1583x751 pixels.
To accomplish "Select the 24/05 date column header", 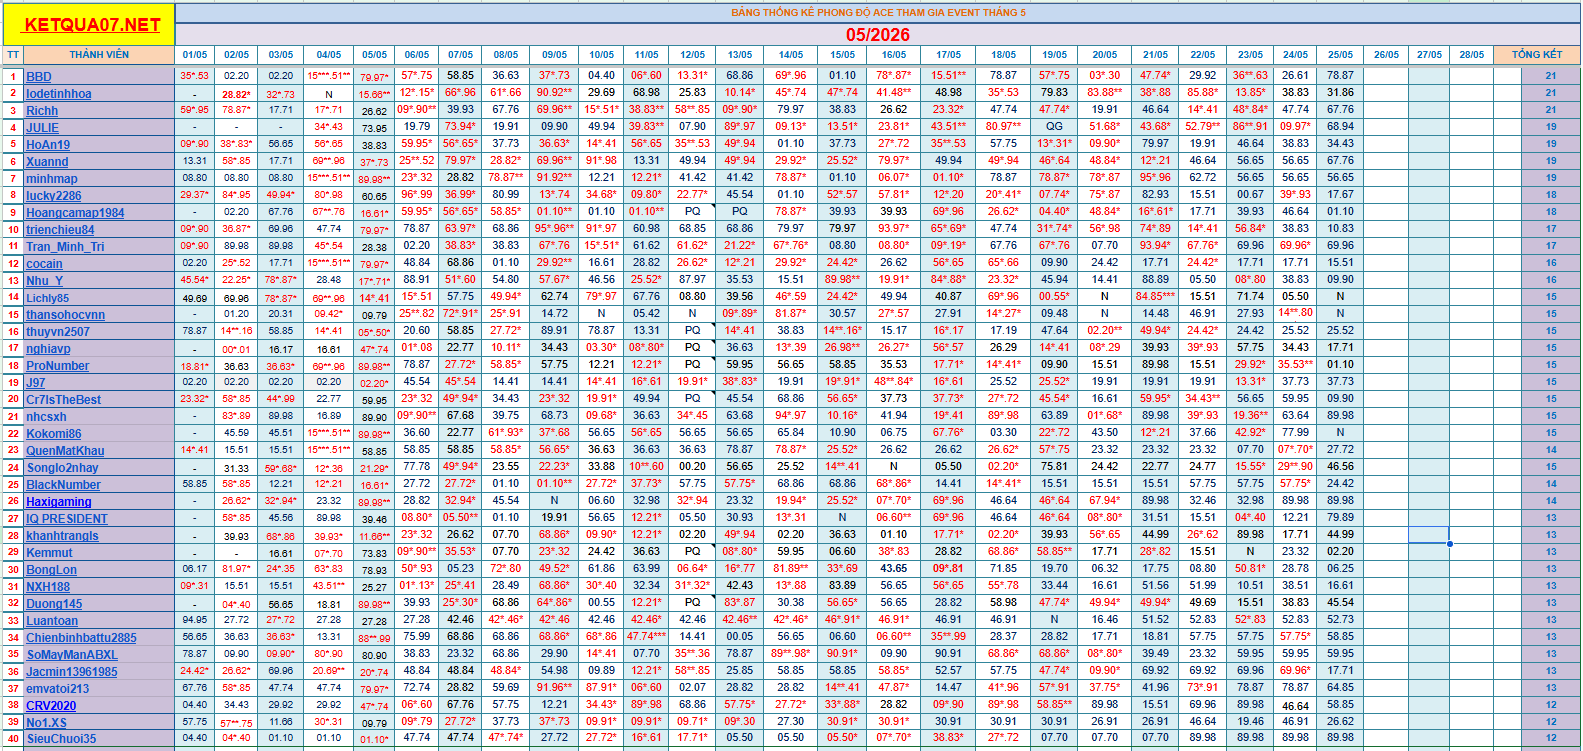I will point(1295,55).
